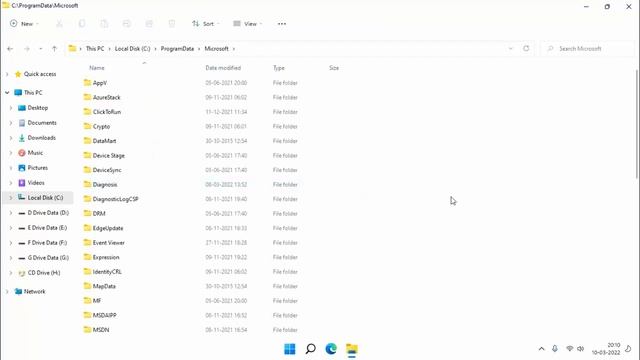Click File Explorer taskbar icon
Image resolution: width=640 pixels, height=360 pixels.
click(352, 349)
